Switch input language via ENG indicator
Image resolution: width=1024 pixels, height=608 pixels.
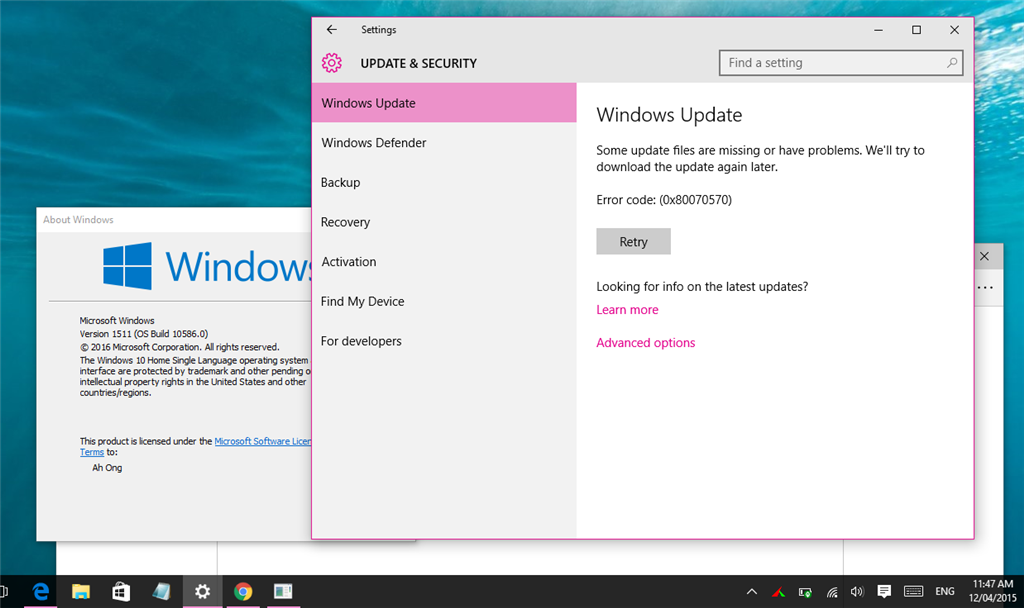pos(945,592)
